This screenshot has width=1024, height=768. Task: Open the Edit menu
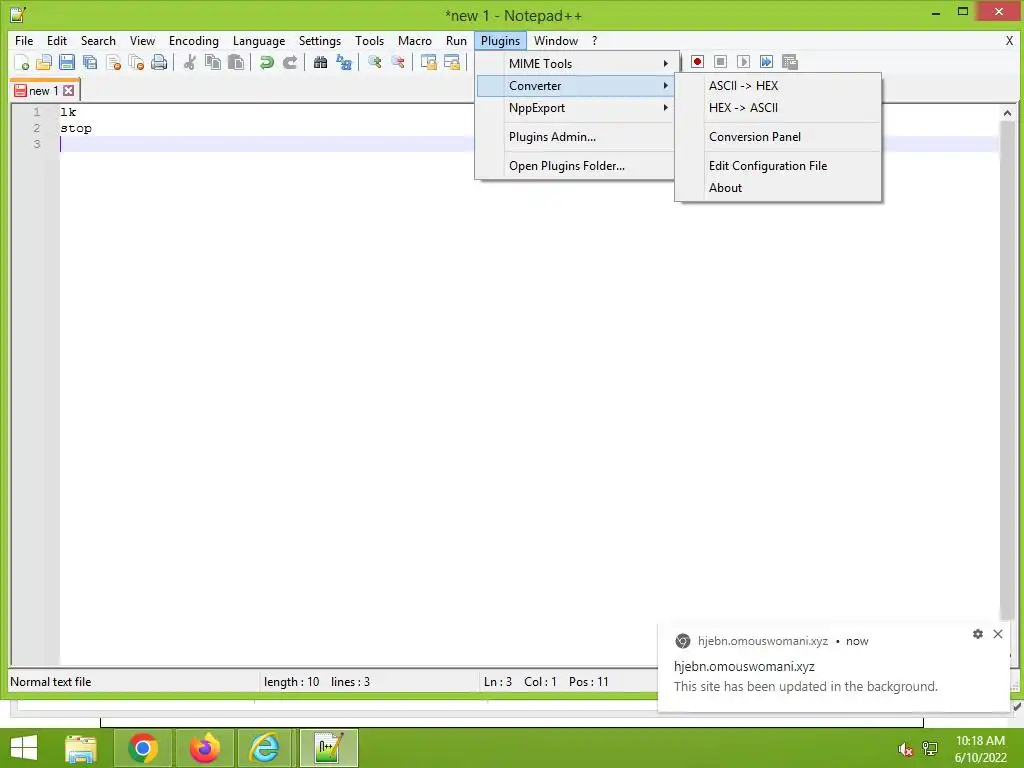(x=57, y=40)
